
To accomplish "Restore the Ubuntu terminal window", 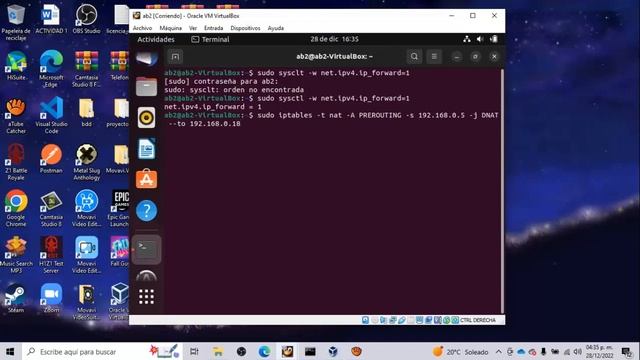I will [x=475, y=57].
